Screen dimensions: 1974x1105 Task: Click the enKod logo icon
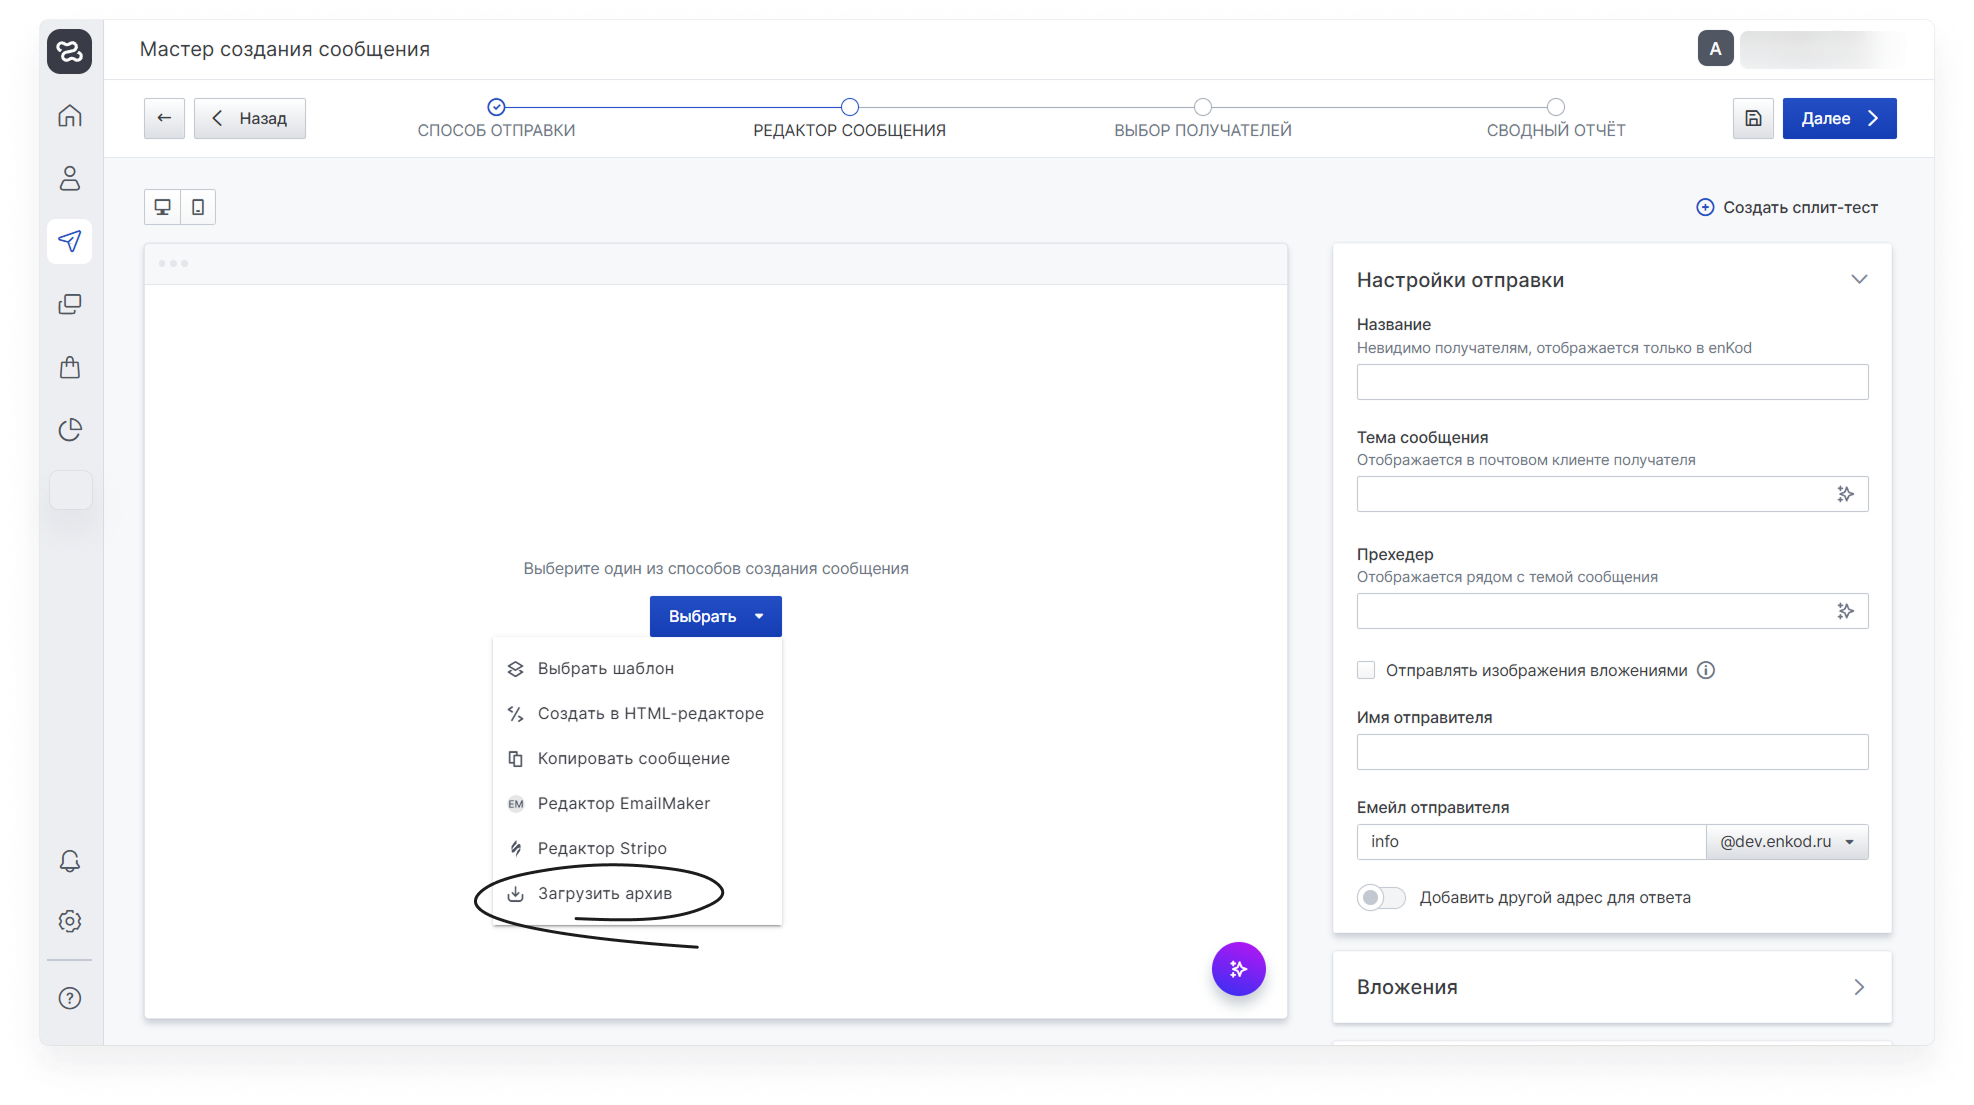(69, 51)
